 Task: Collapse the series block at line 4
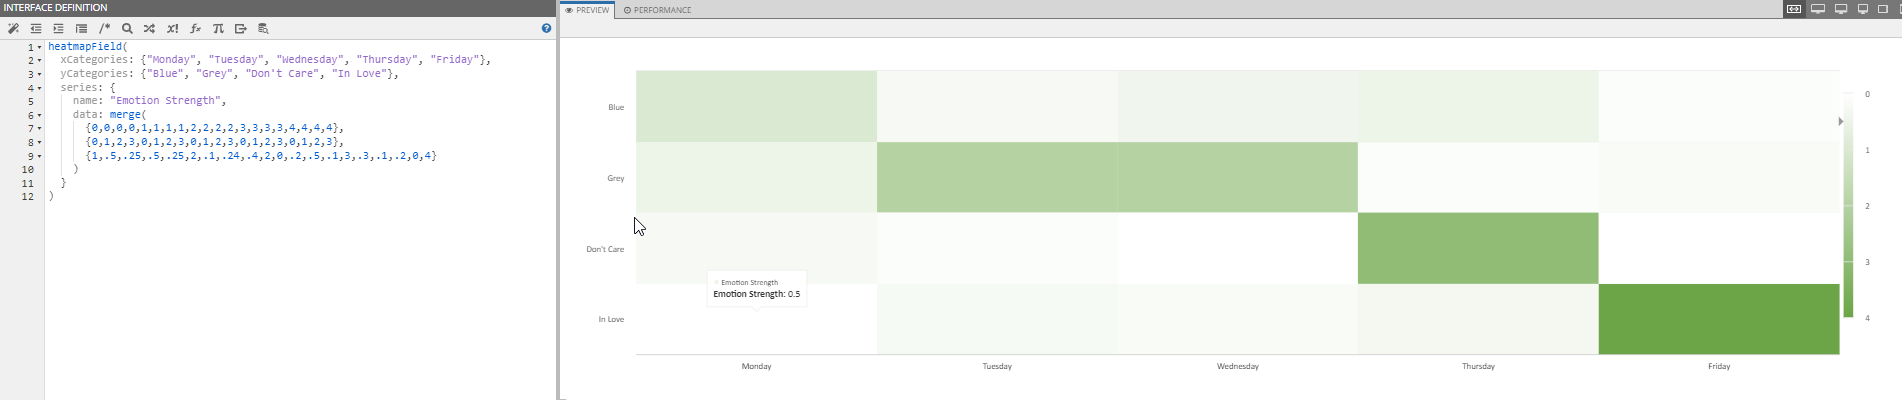[x=40, y=88]
